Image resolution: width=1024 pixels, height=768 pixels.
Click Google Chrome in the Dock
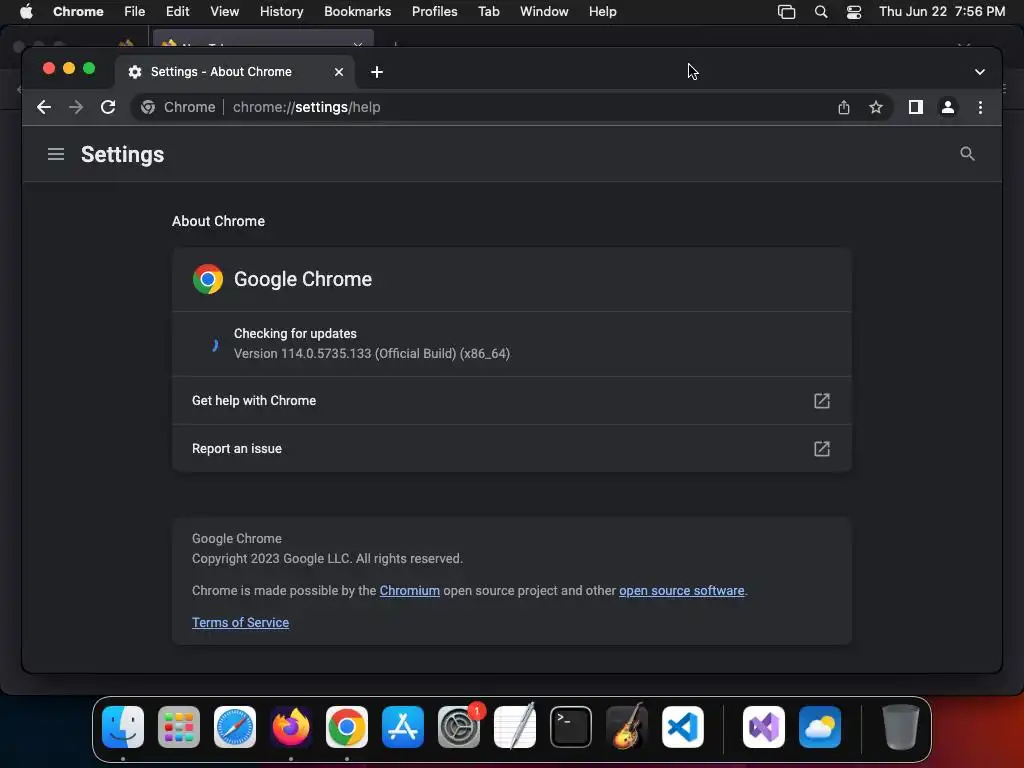[x=347, y=727]
